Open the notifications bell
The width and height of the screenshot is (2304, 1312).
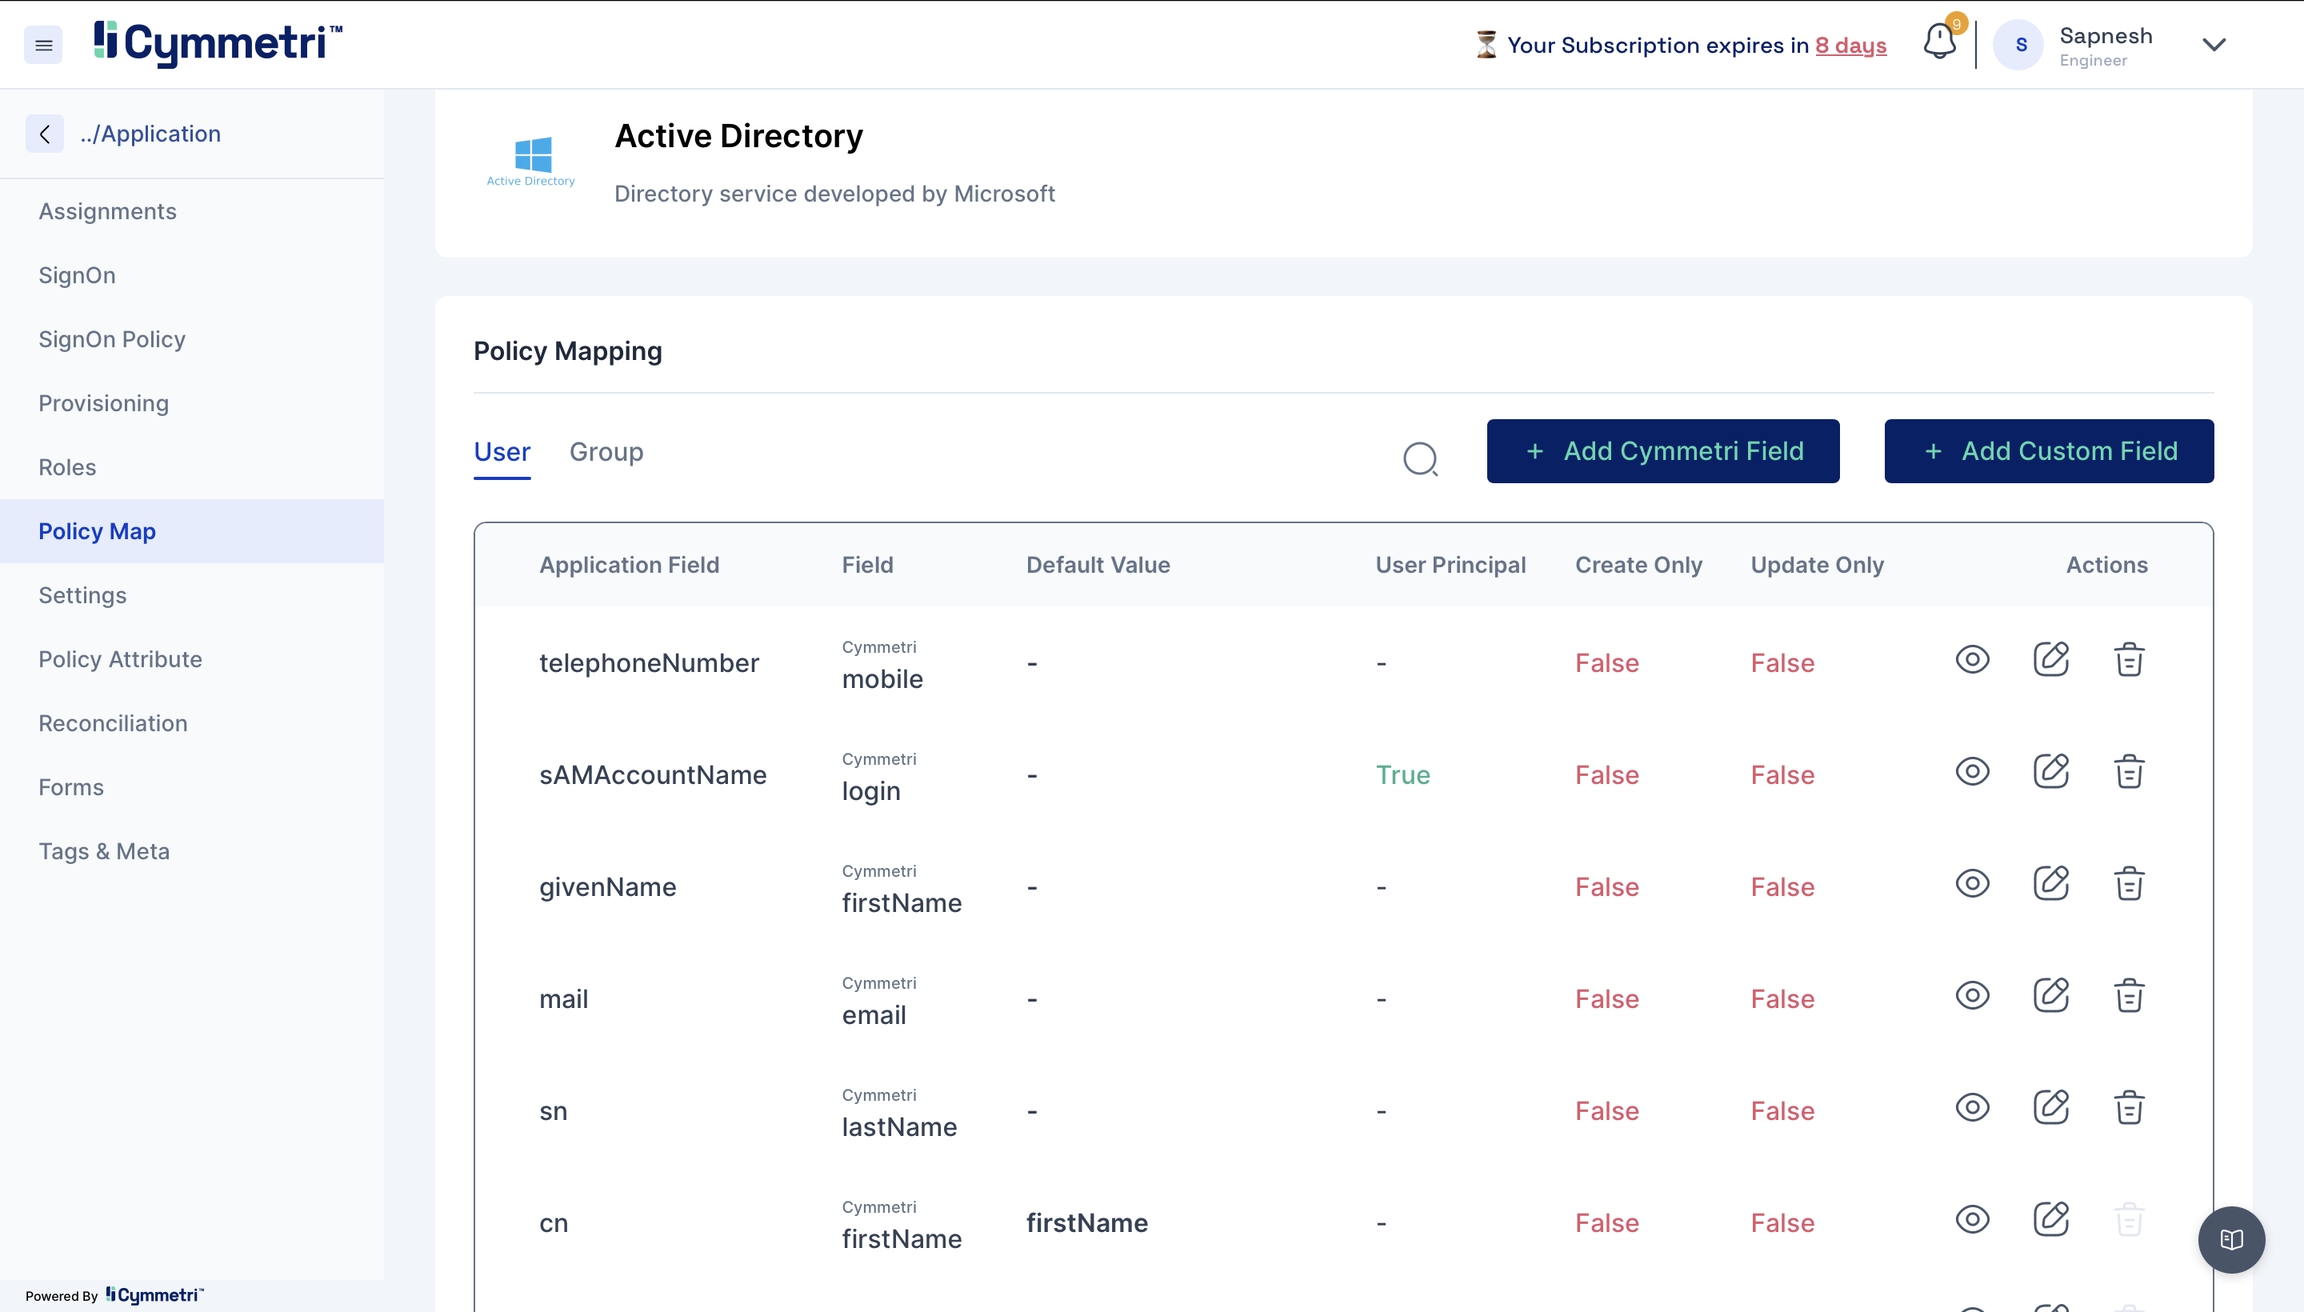[1939, 42]
